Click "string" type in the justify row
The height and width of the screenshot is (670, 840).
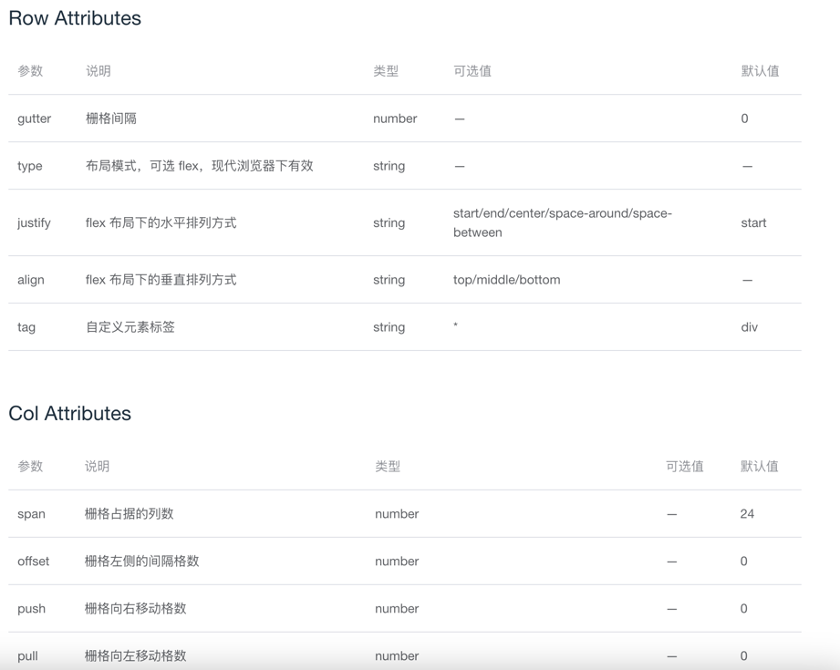tap(389, 223)
